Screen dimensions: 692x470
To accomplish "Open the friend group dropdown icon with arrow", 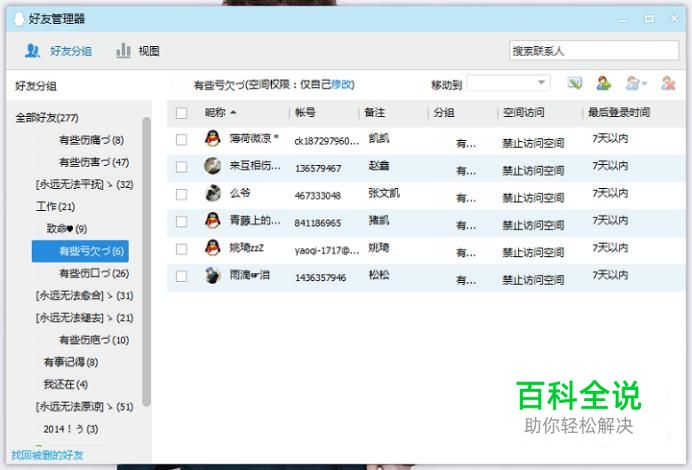I will pyautogui.click(x=636, y=83).
